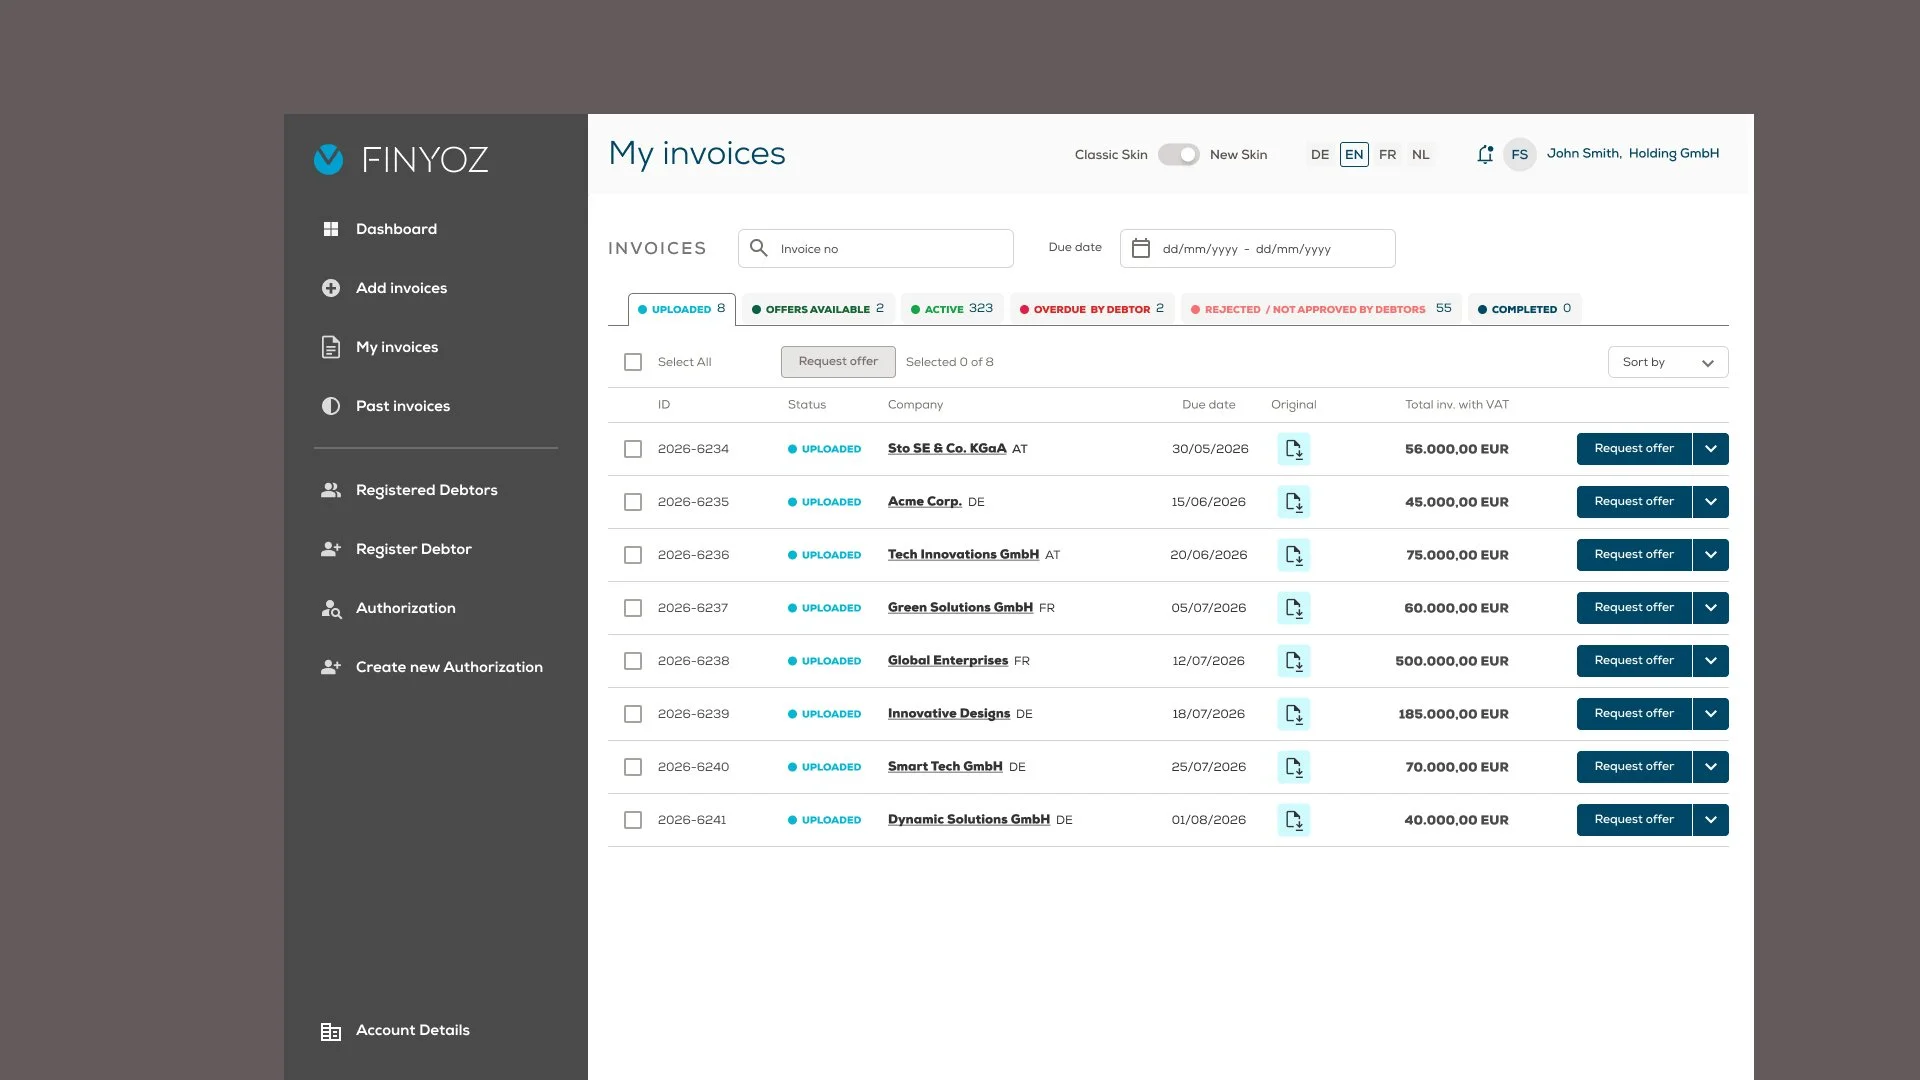Click the calendar icon in due date field
Screen dimensions: 1920x1080
tap(1140, 249)
